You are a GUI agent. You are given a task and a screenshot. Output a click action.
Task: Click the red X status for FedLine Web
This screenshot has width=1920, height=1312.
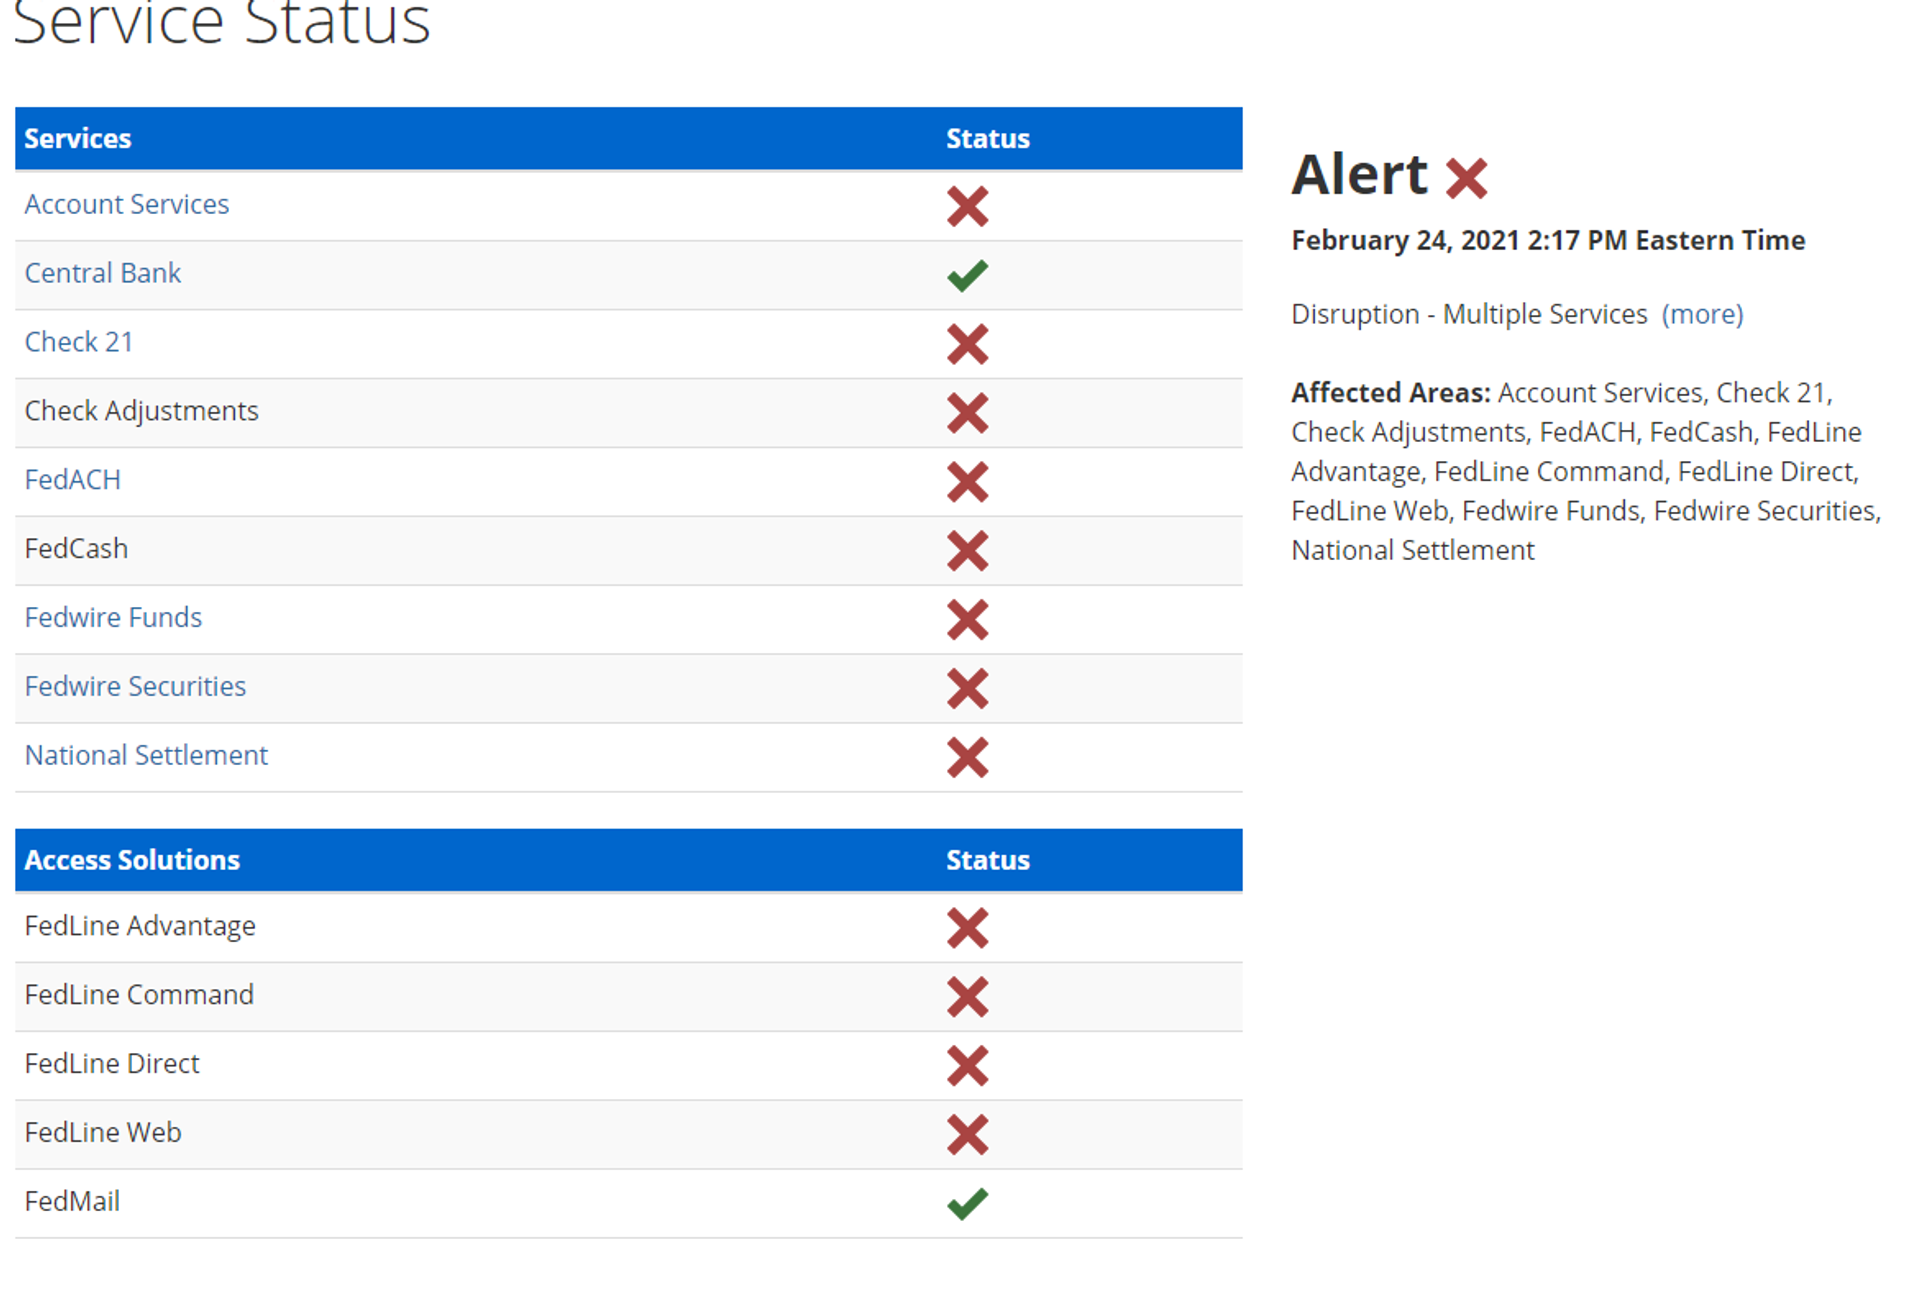[x=967, y=1135]
